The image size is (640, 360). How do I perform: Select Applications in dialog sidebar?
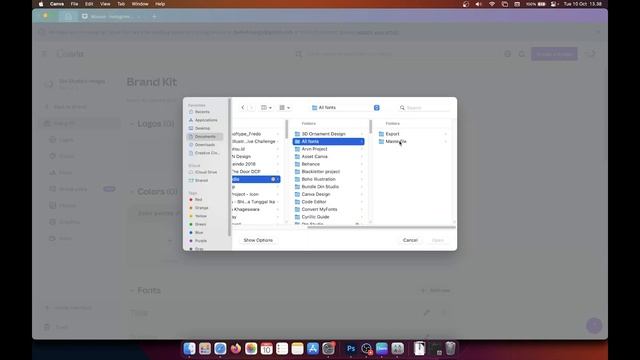click(x=206, y=120)
